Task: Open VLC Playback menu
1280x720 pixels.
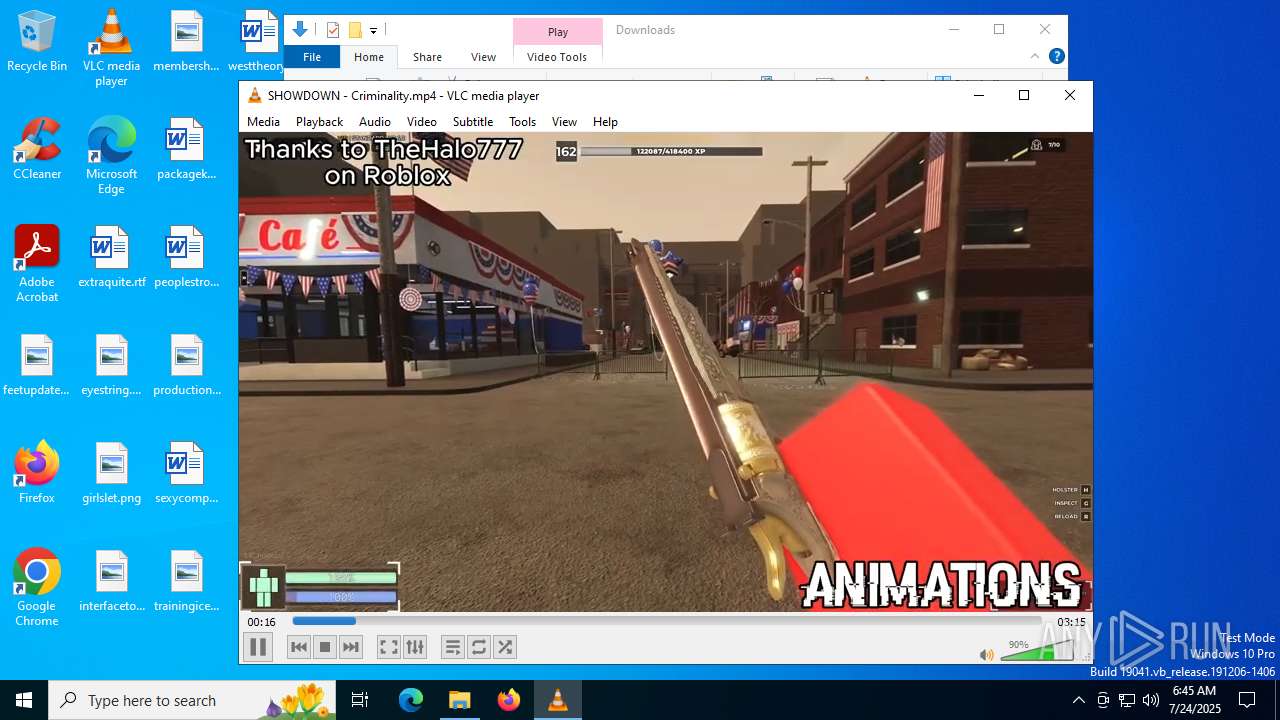Action: [x=319, y=121]
